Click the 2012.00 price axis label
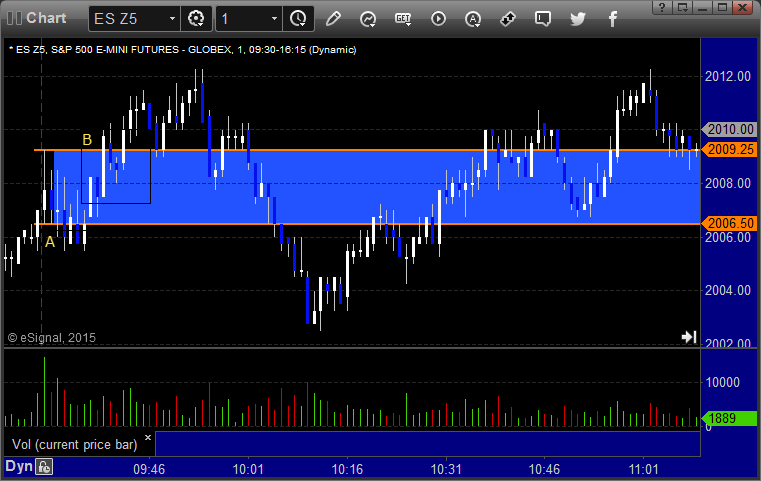761x481 pixels. coord(728,76)
